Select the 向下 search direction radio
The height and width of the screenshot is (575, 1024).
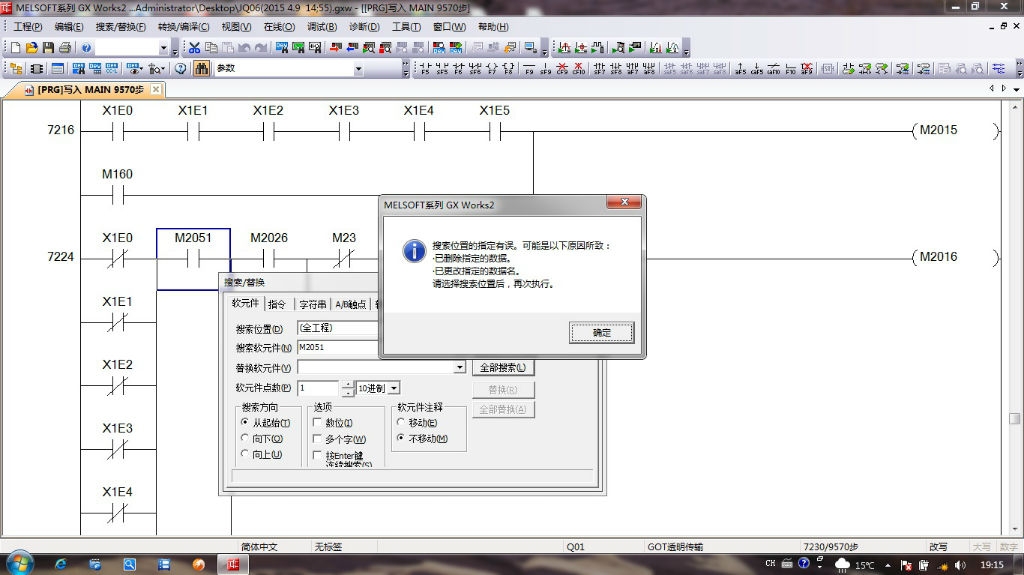click(x=245, y=438)
